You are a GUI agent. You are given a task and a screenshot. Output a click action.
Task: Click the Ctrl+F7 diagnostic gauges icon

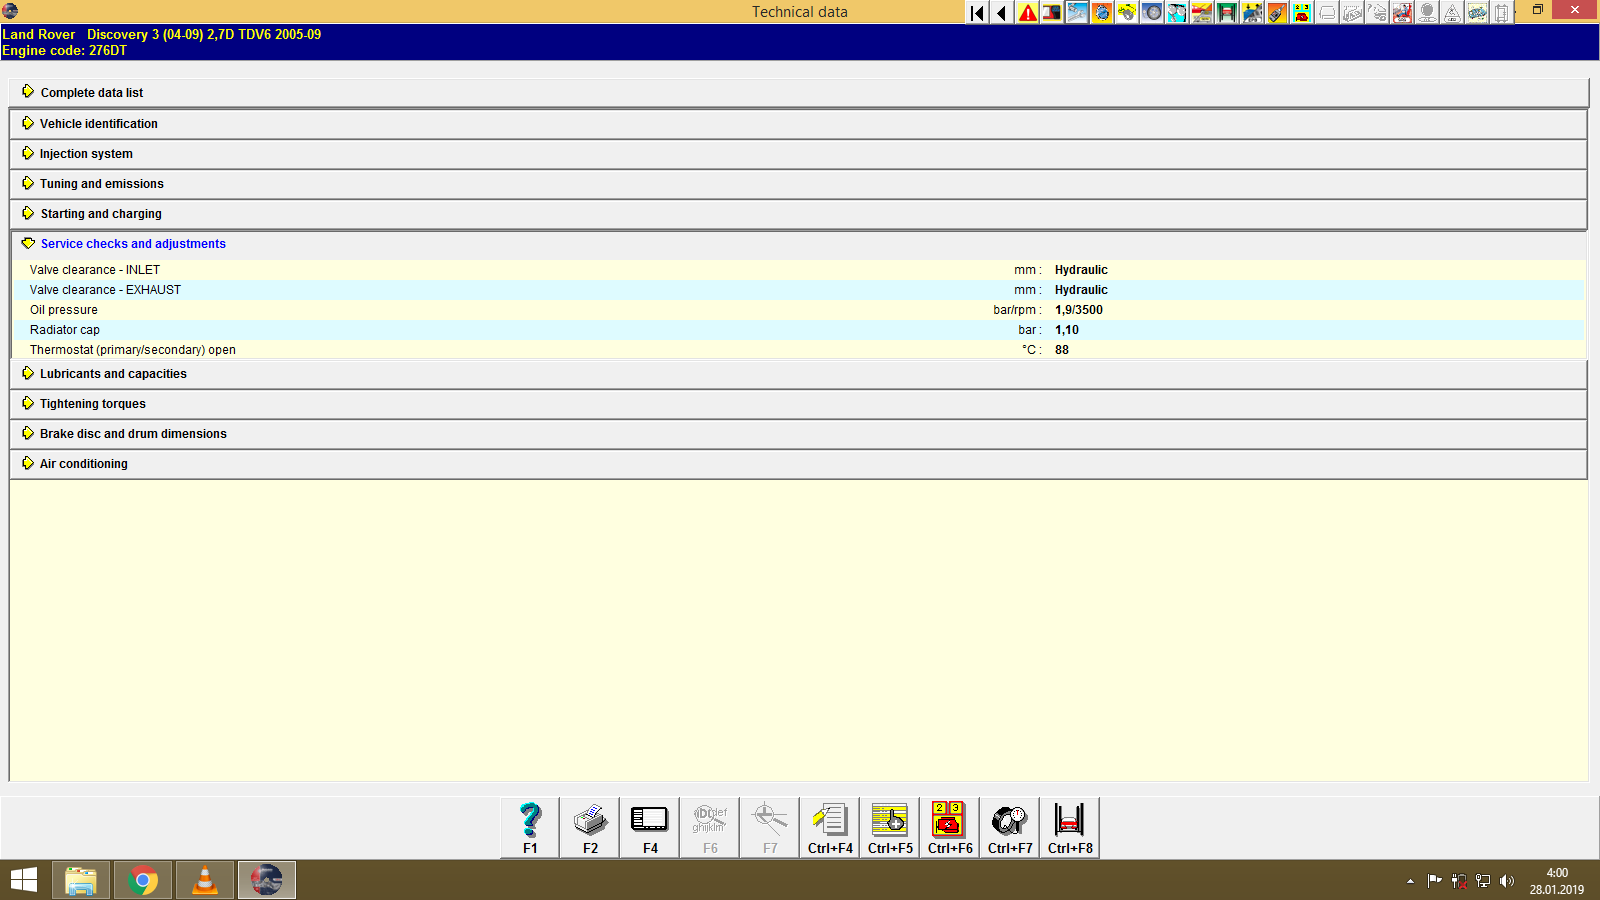click(x=1009, y=820)
